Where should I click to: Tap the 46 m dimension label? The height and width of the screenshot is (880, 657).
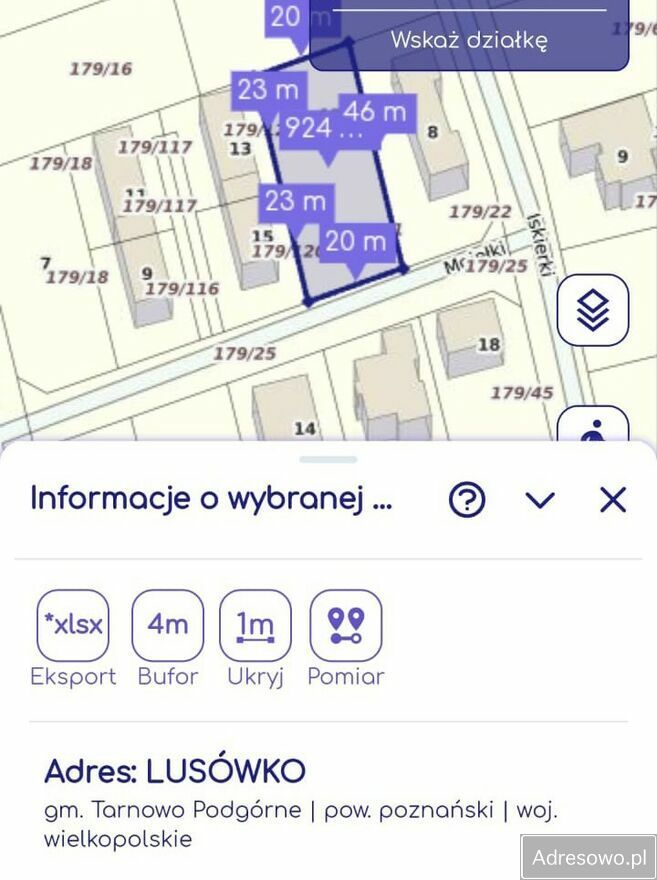pyautogui.click(x=377, y=111)
